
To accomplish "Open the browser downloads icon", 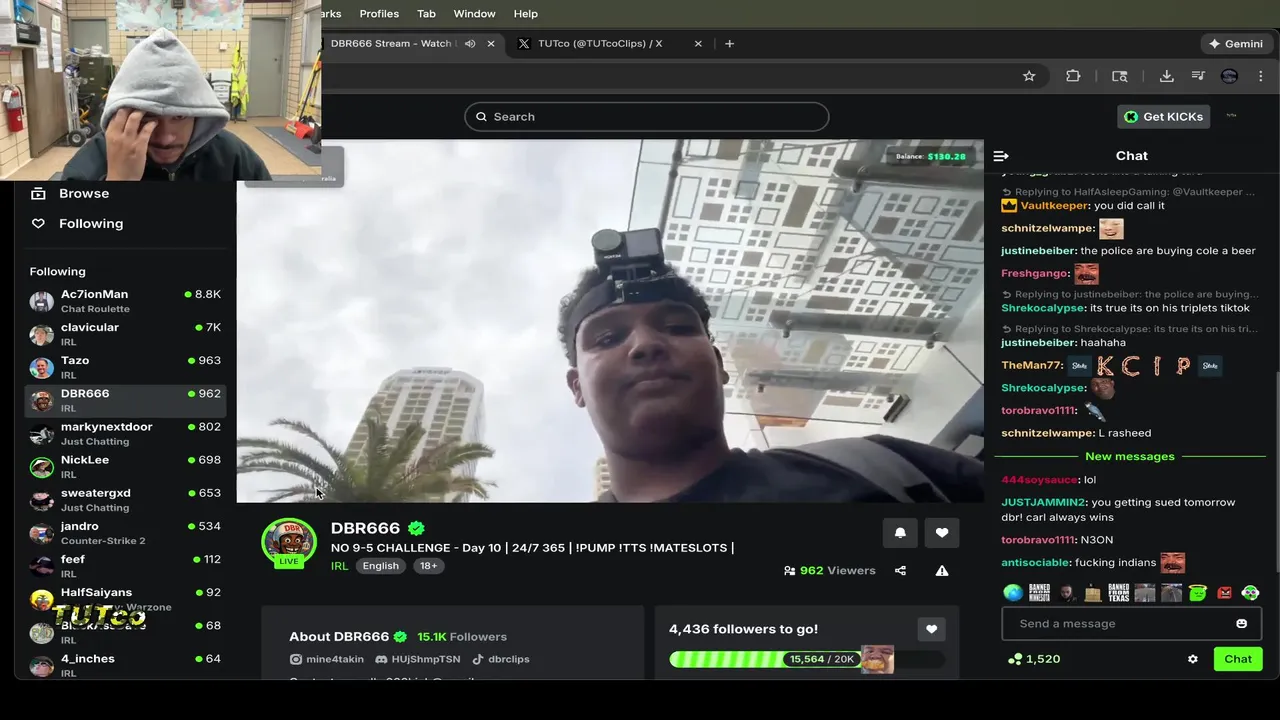I will point(1166,76).
